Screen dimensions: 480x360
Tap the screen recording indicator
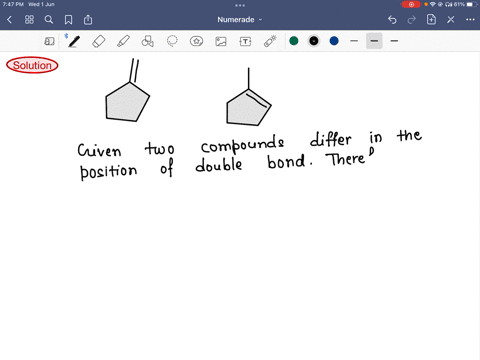pyautogui.click(x=411, y=4)
